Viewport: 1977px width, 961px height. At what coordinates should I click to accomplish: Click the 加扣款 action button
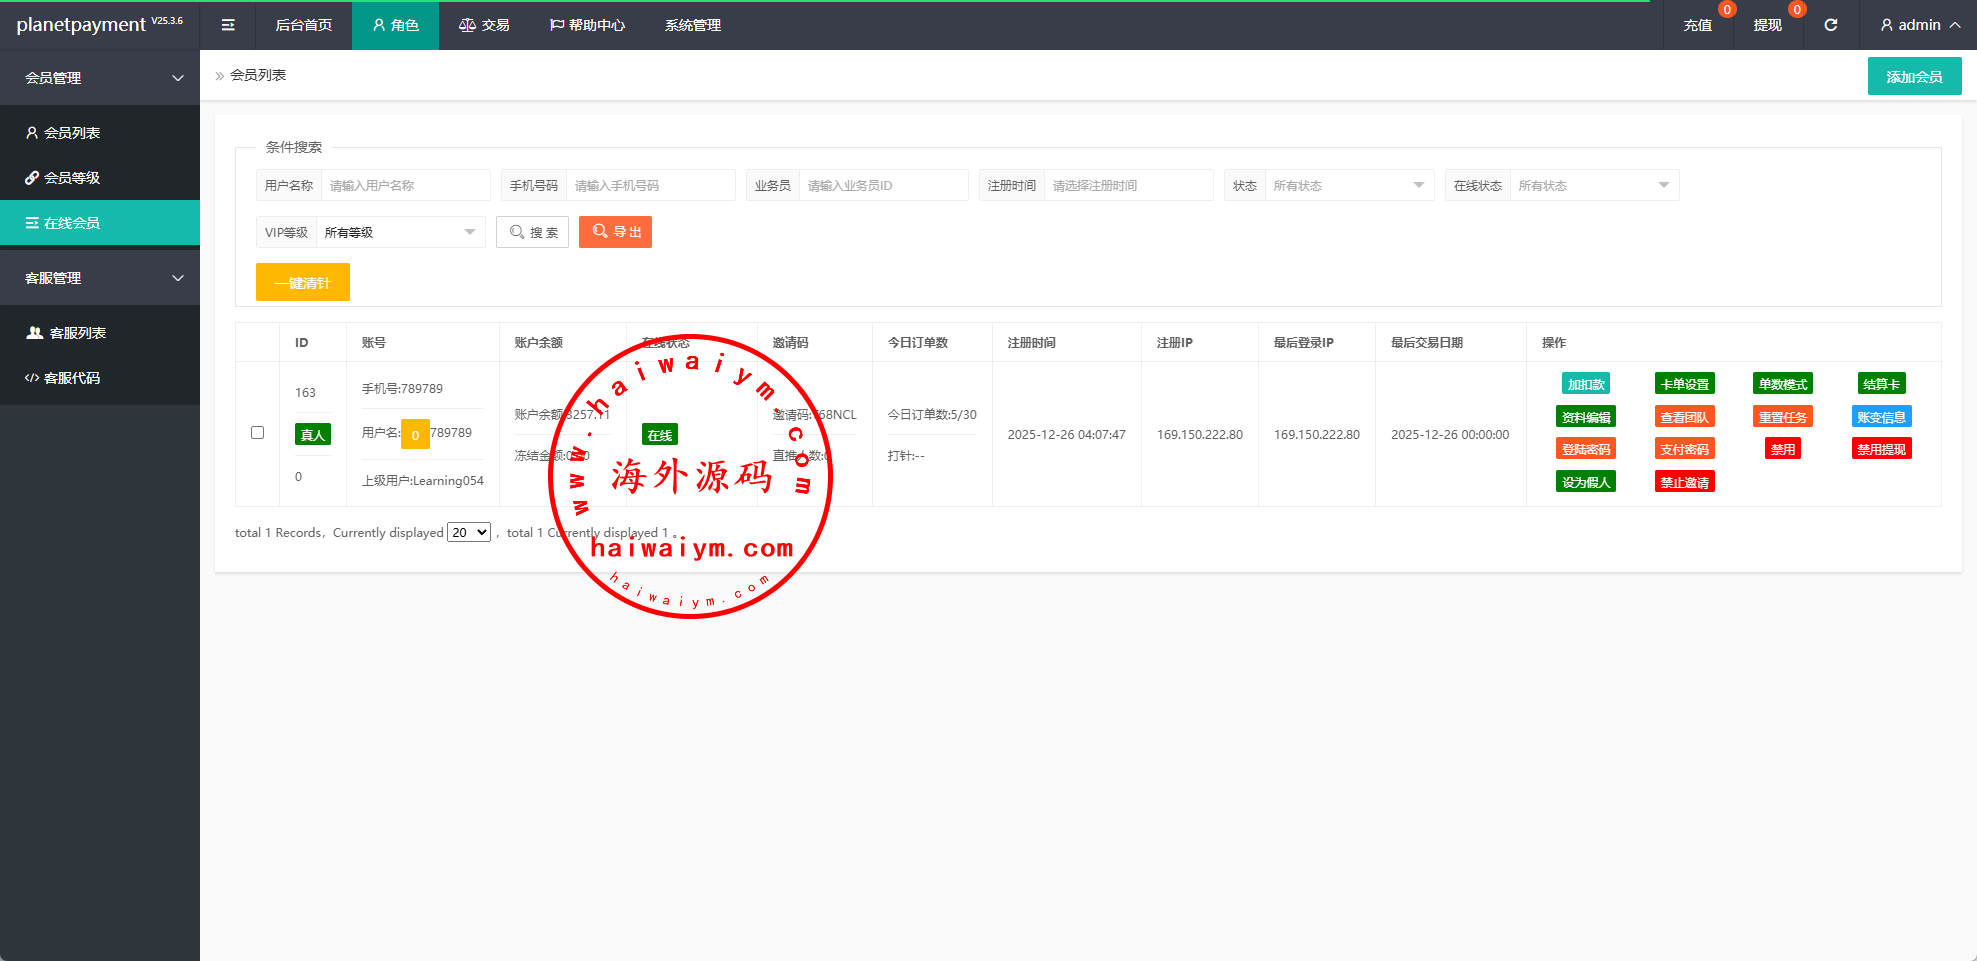coord(1585,384)
